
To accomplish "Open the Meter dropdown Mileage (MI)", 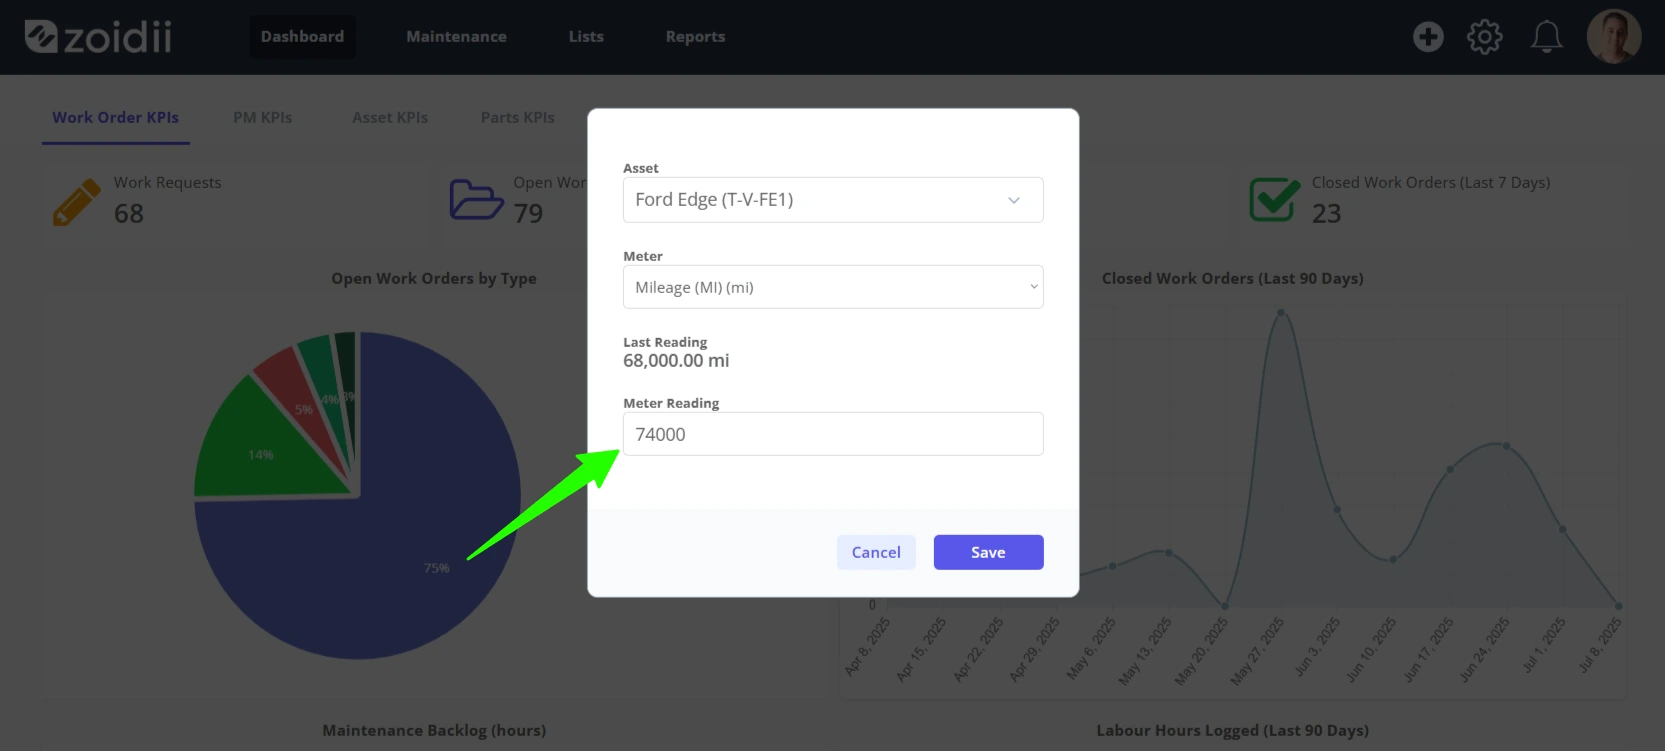I will tap(833, 287).
